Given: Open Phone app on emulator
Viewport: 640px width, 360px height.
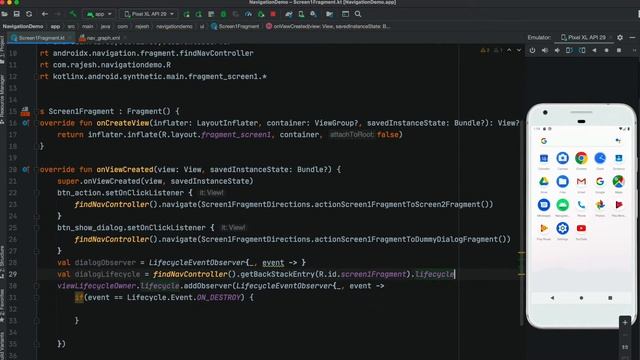Looking at the screenshot, I should pos(581,205).
